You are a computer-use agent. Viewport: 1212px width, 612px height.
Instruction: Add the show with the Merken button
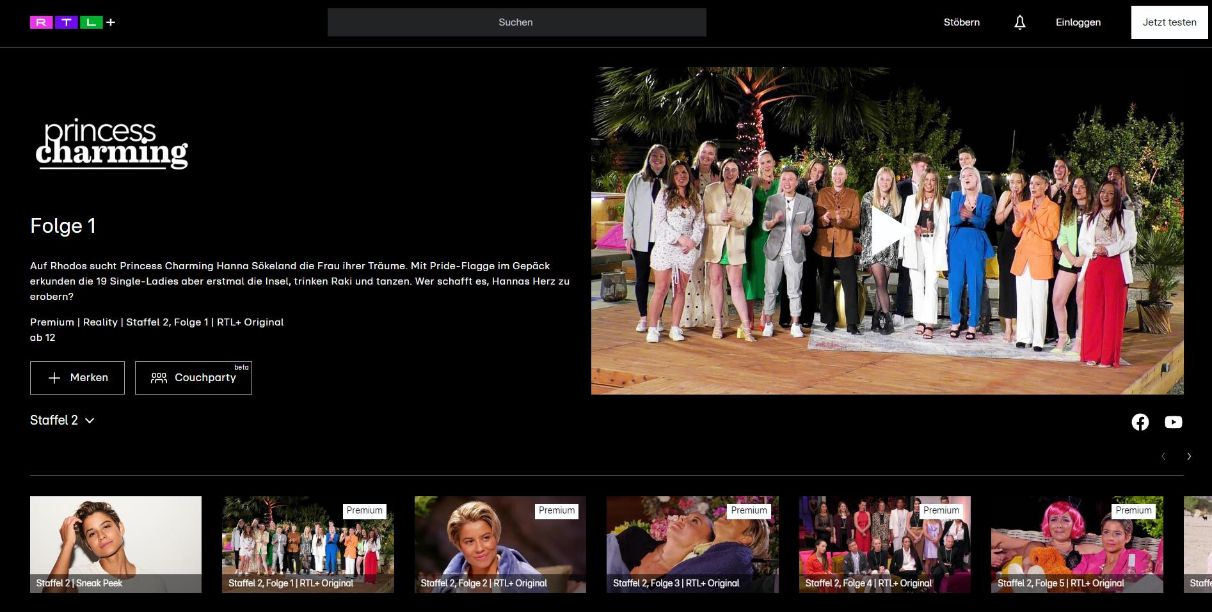(x=77, y=378)
